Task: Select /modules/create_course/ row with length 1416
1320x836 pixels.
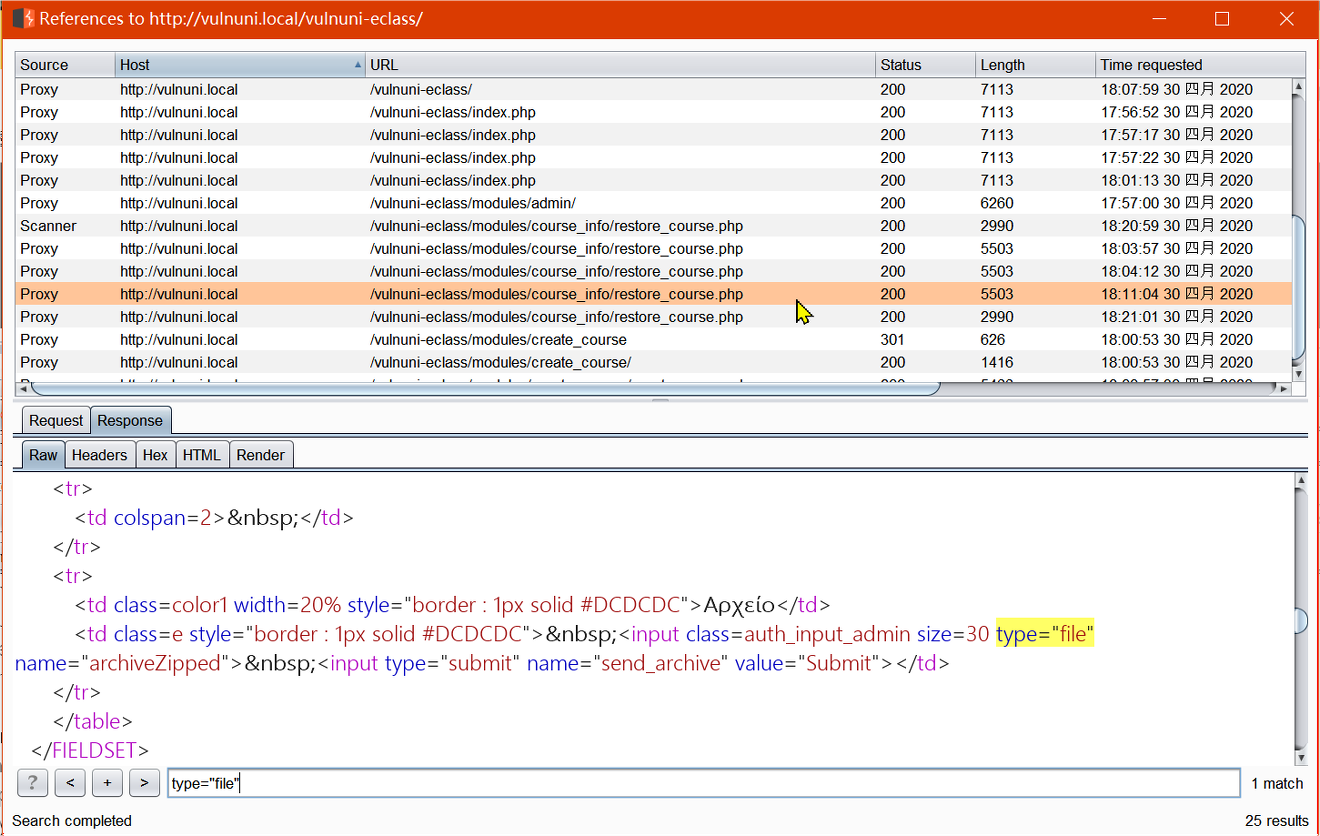Action: 654,363
